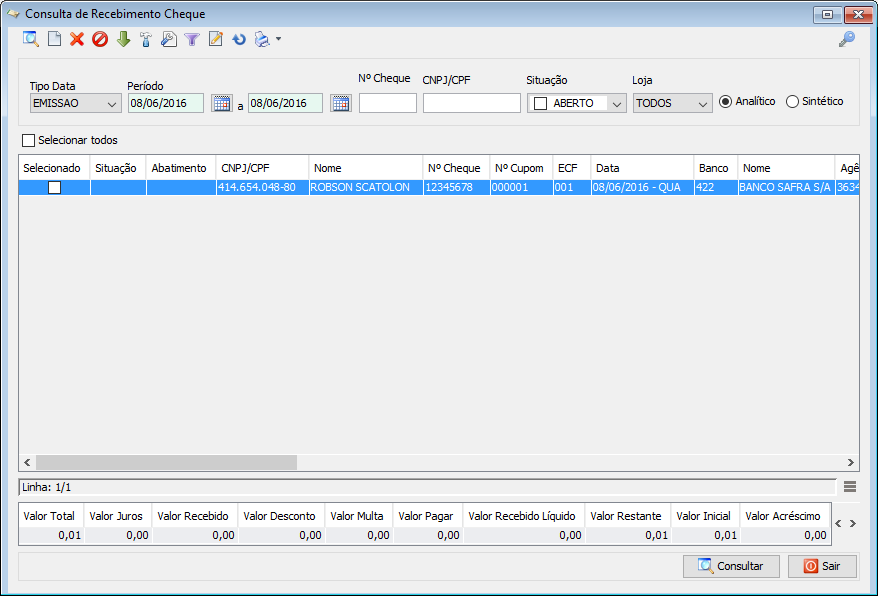This screenshot has width=878, height=596.
Task: Click the grid options icon beside Linha
Action: pos(850,487)
